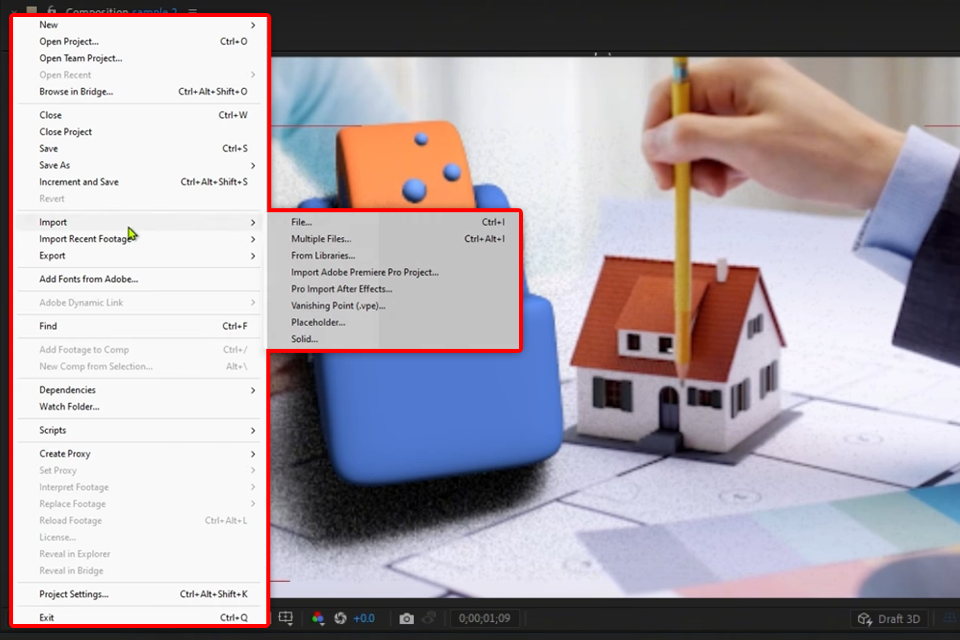Select Pro Import After Effects...
This screenshot has width=960, height=640.
[395, 289]
